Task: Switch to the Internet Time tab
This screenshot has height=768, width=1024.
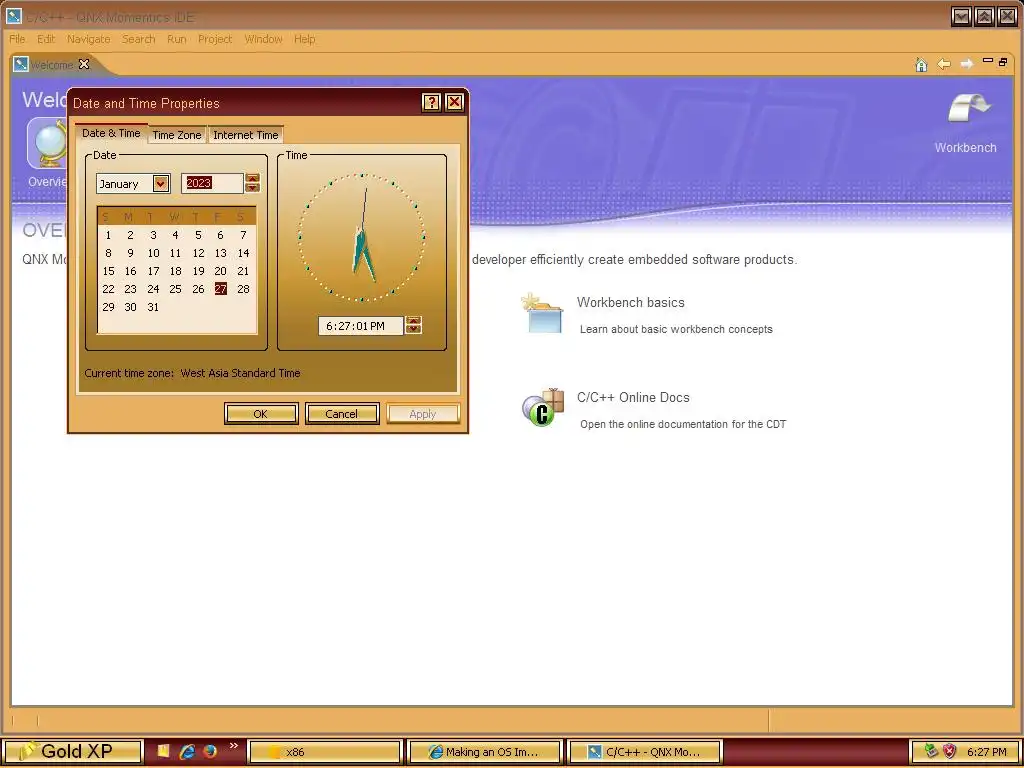Action: (246, 135)
